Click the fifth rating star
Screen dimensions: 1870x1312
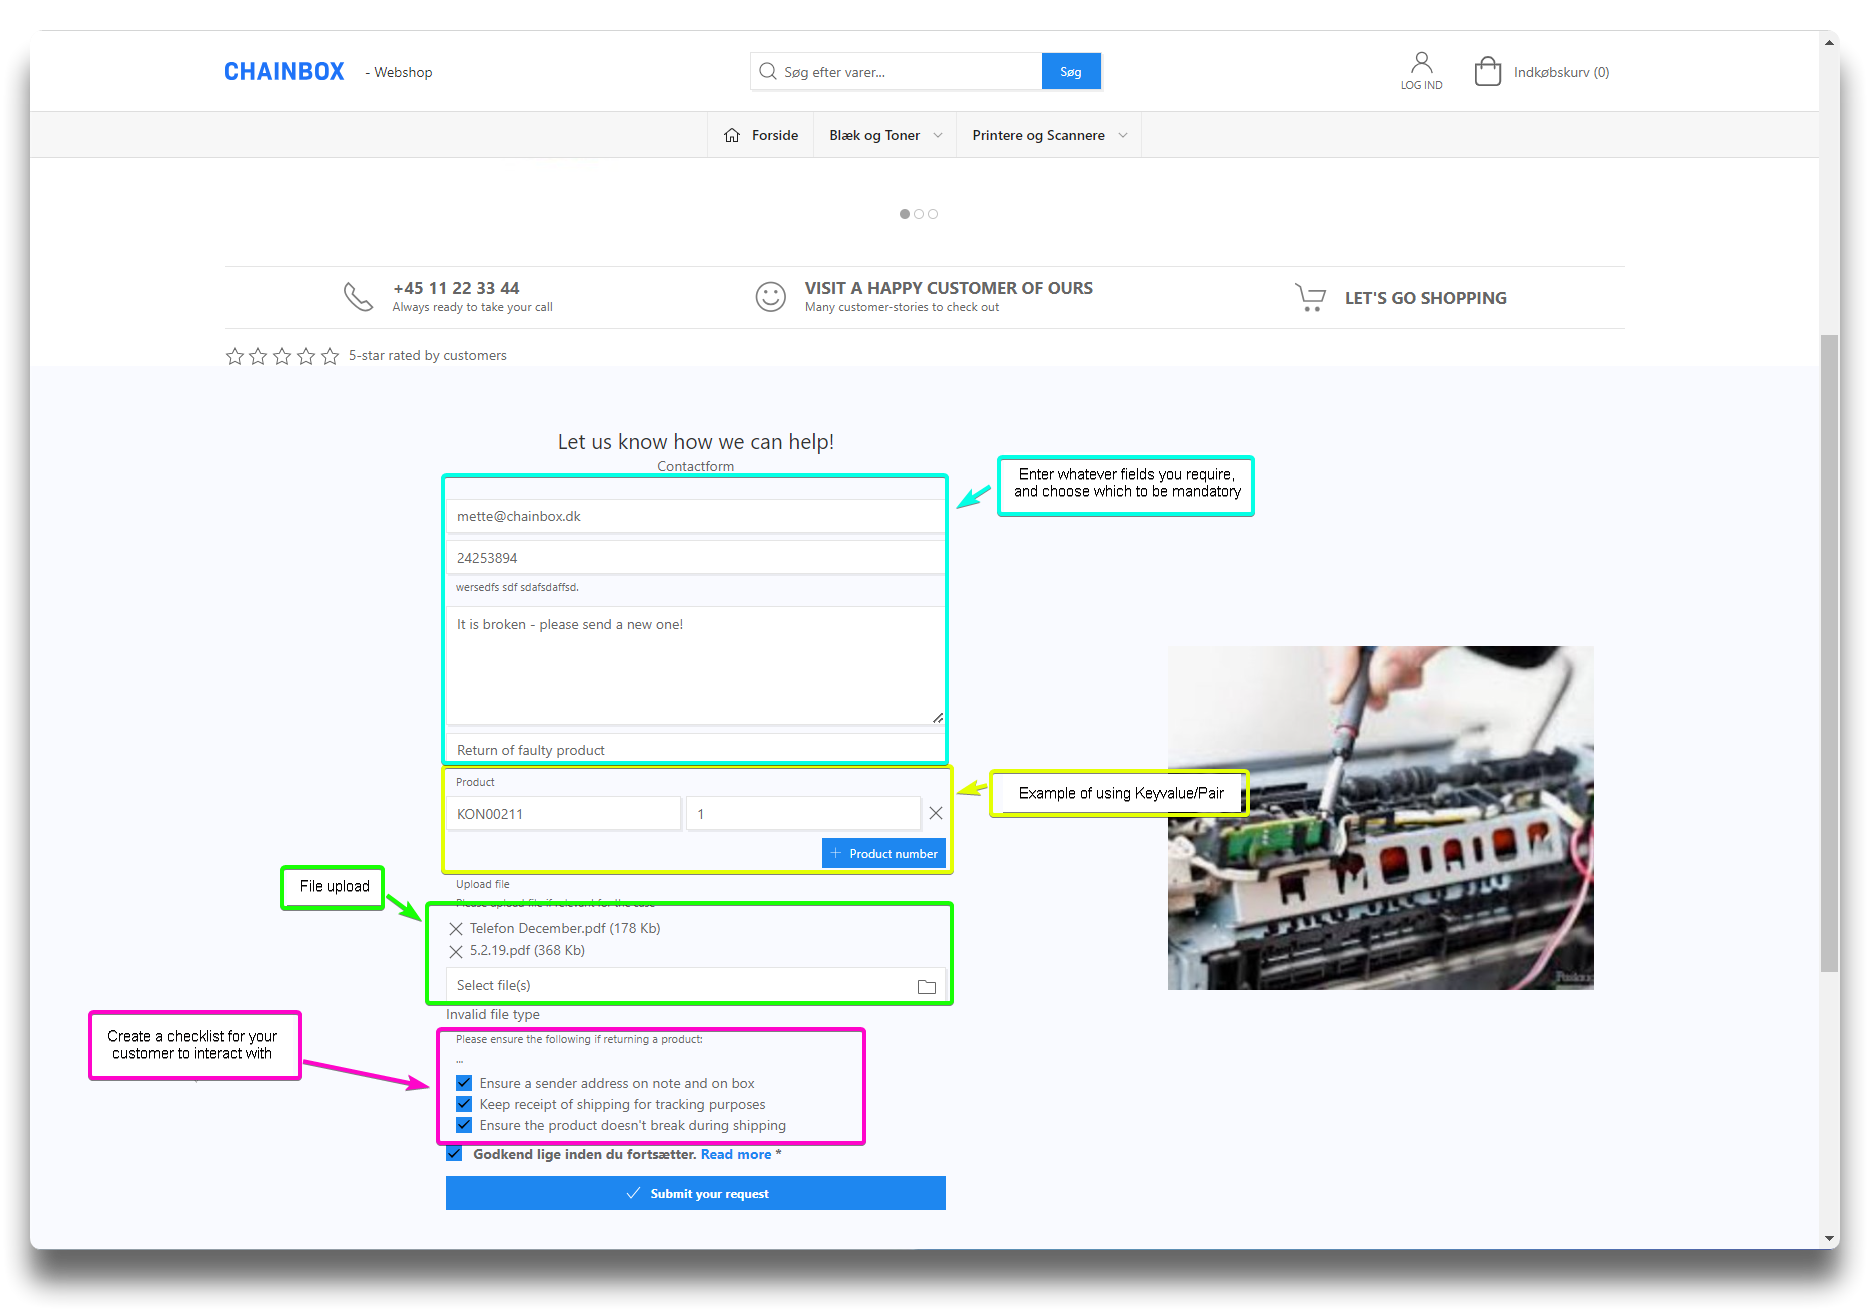click(x=330, y=356)
